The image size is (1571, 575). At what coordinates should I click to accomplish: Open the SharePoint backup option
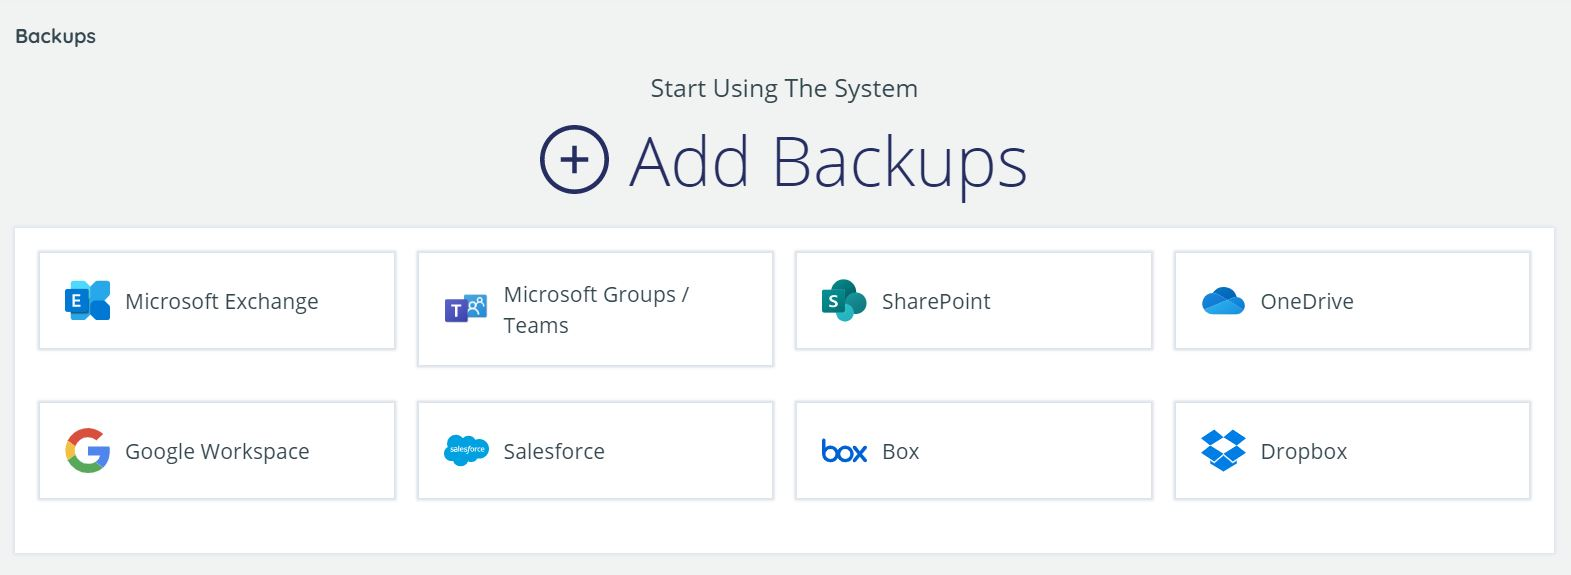pyautogui.click(x=974, y=301)
